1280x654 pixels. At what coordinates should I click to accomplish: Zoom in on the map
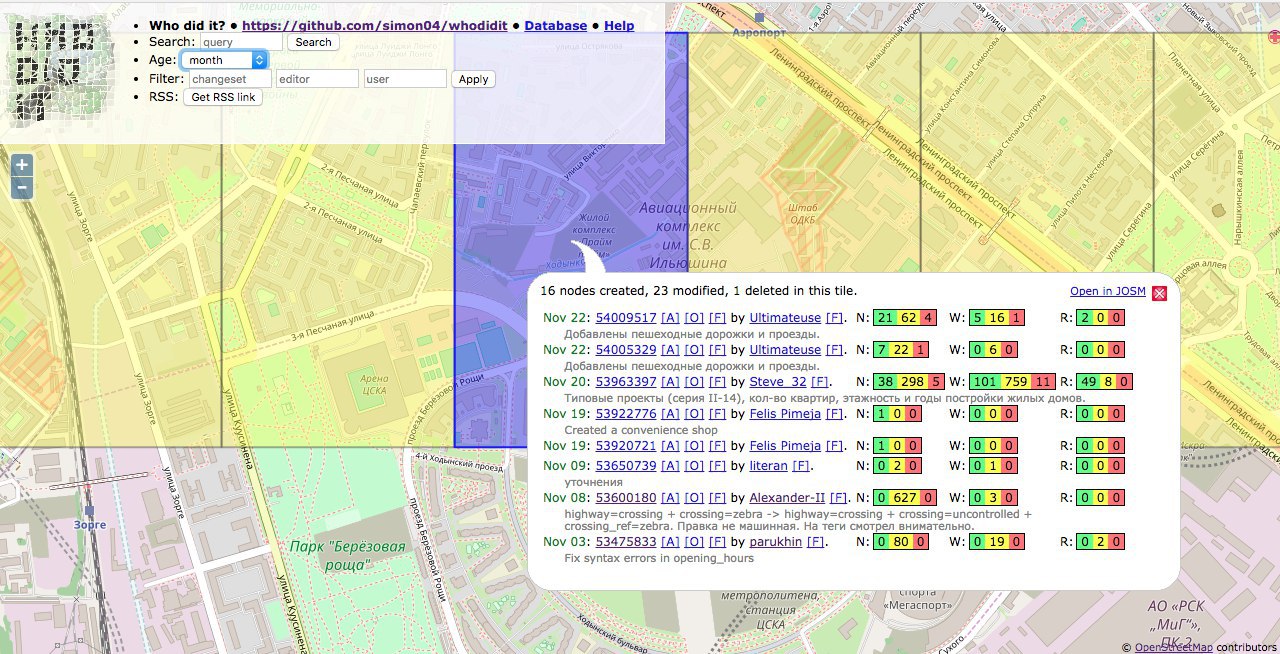(x=22, y=165)
